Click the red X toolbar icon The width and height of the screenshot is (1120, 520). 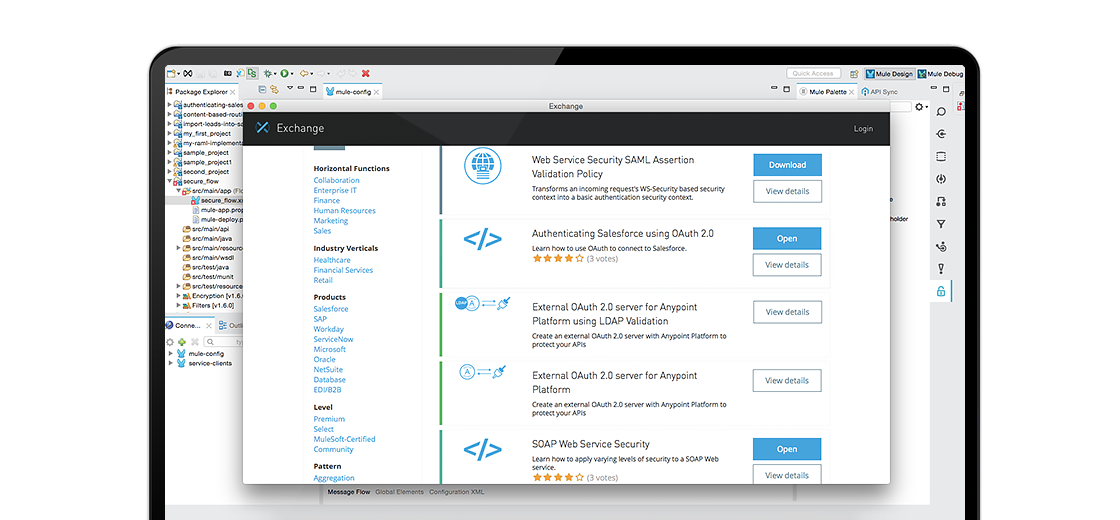pos(366,73)
